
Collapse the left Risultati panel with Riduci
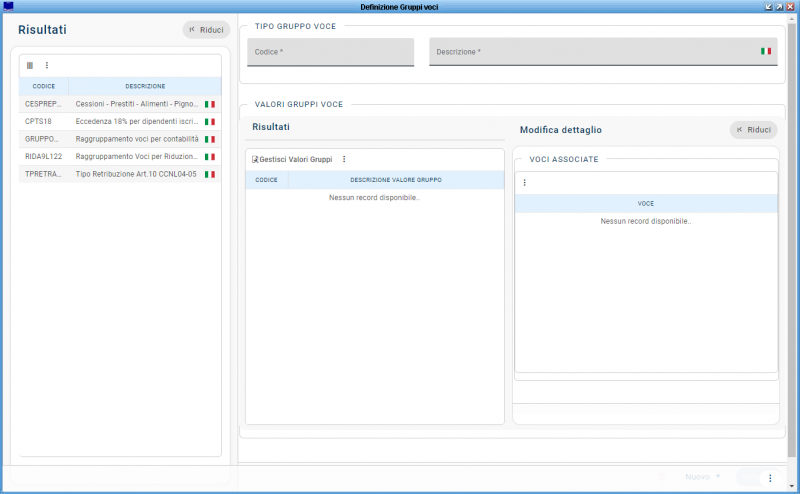coord(206,30)
